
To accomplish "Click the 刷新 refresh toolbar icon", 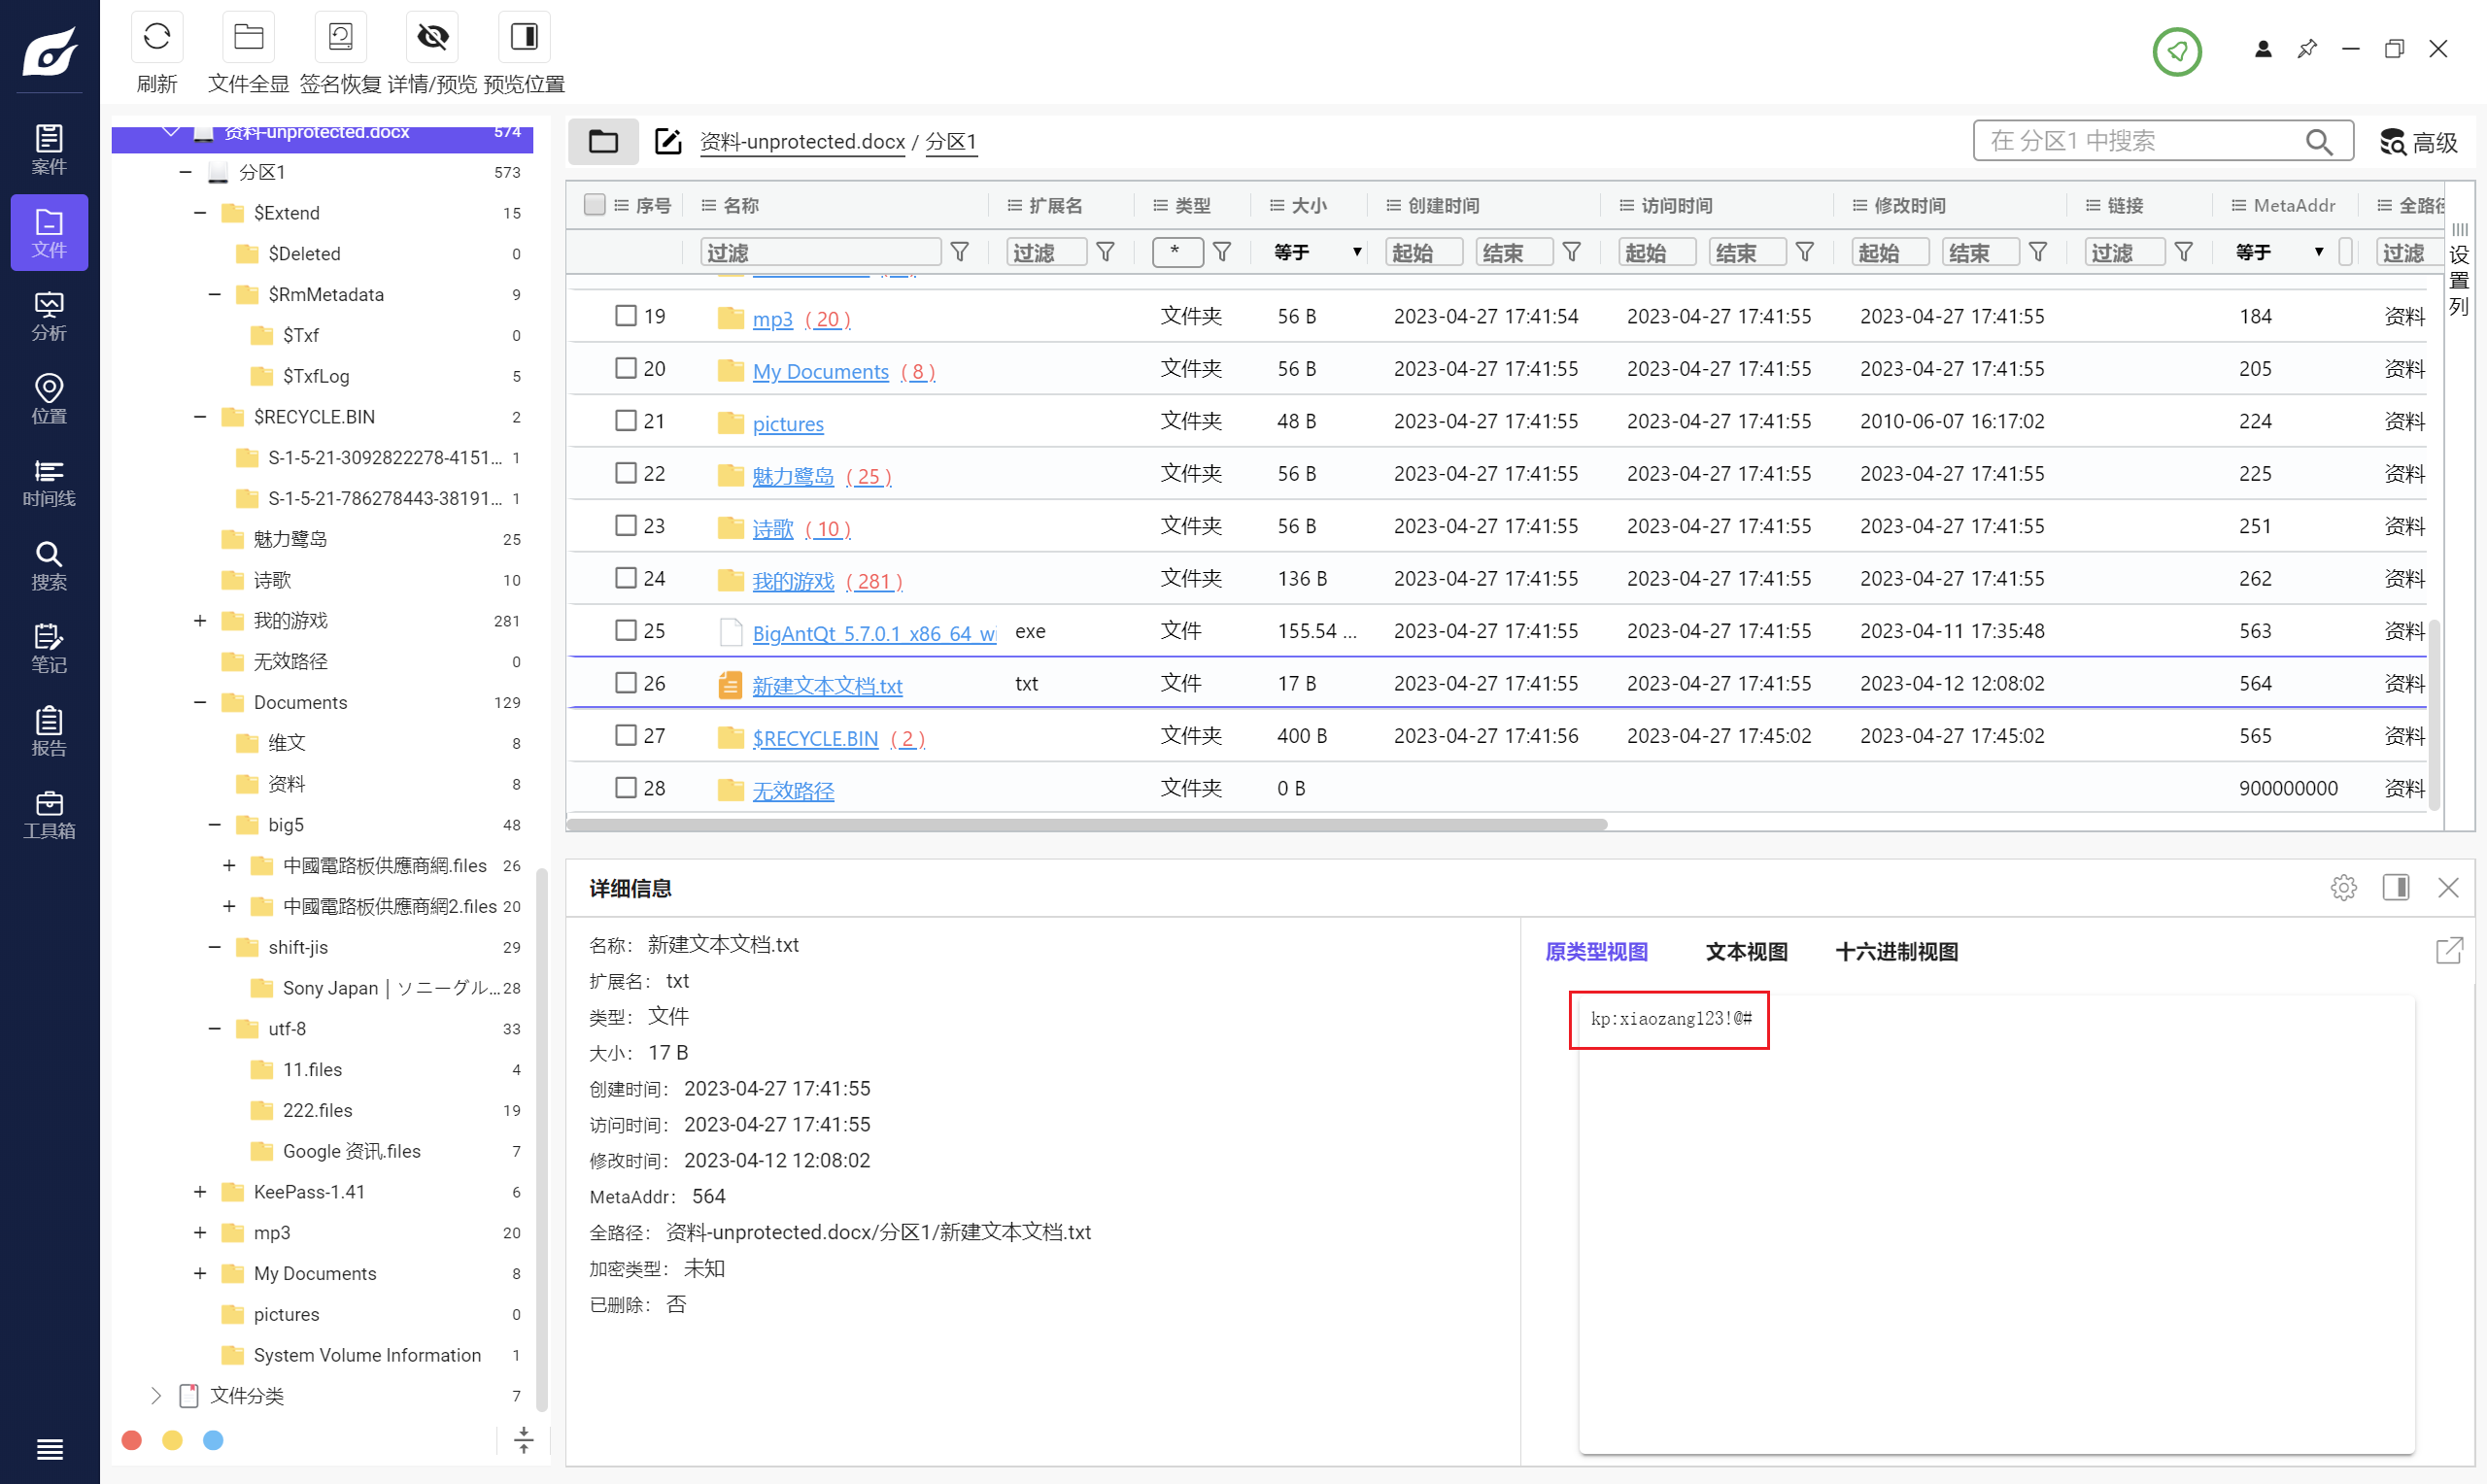I will (x=157, y=38).
